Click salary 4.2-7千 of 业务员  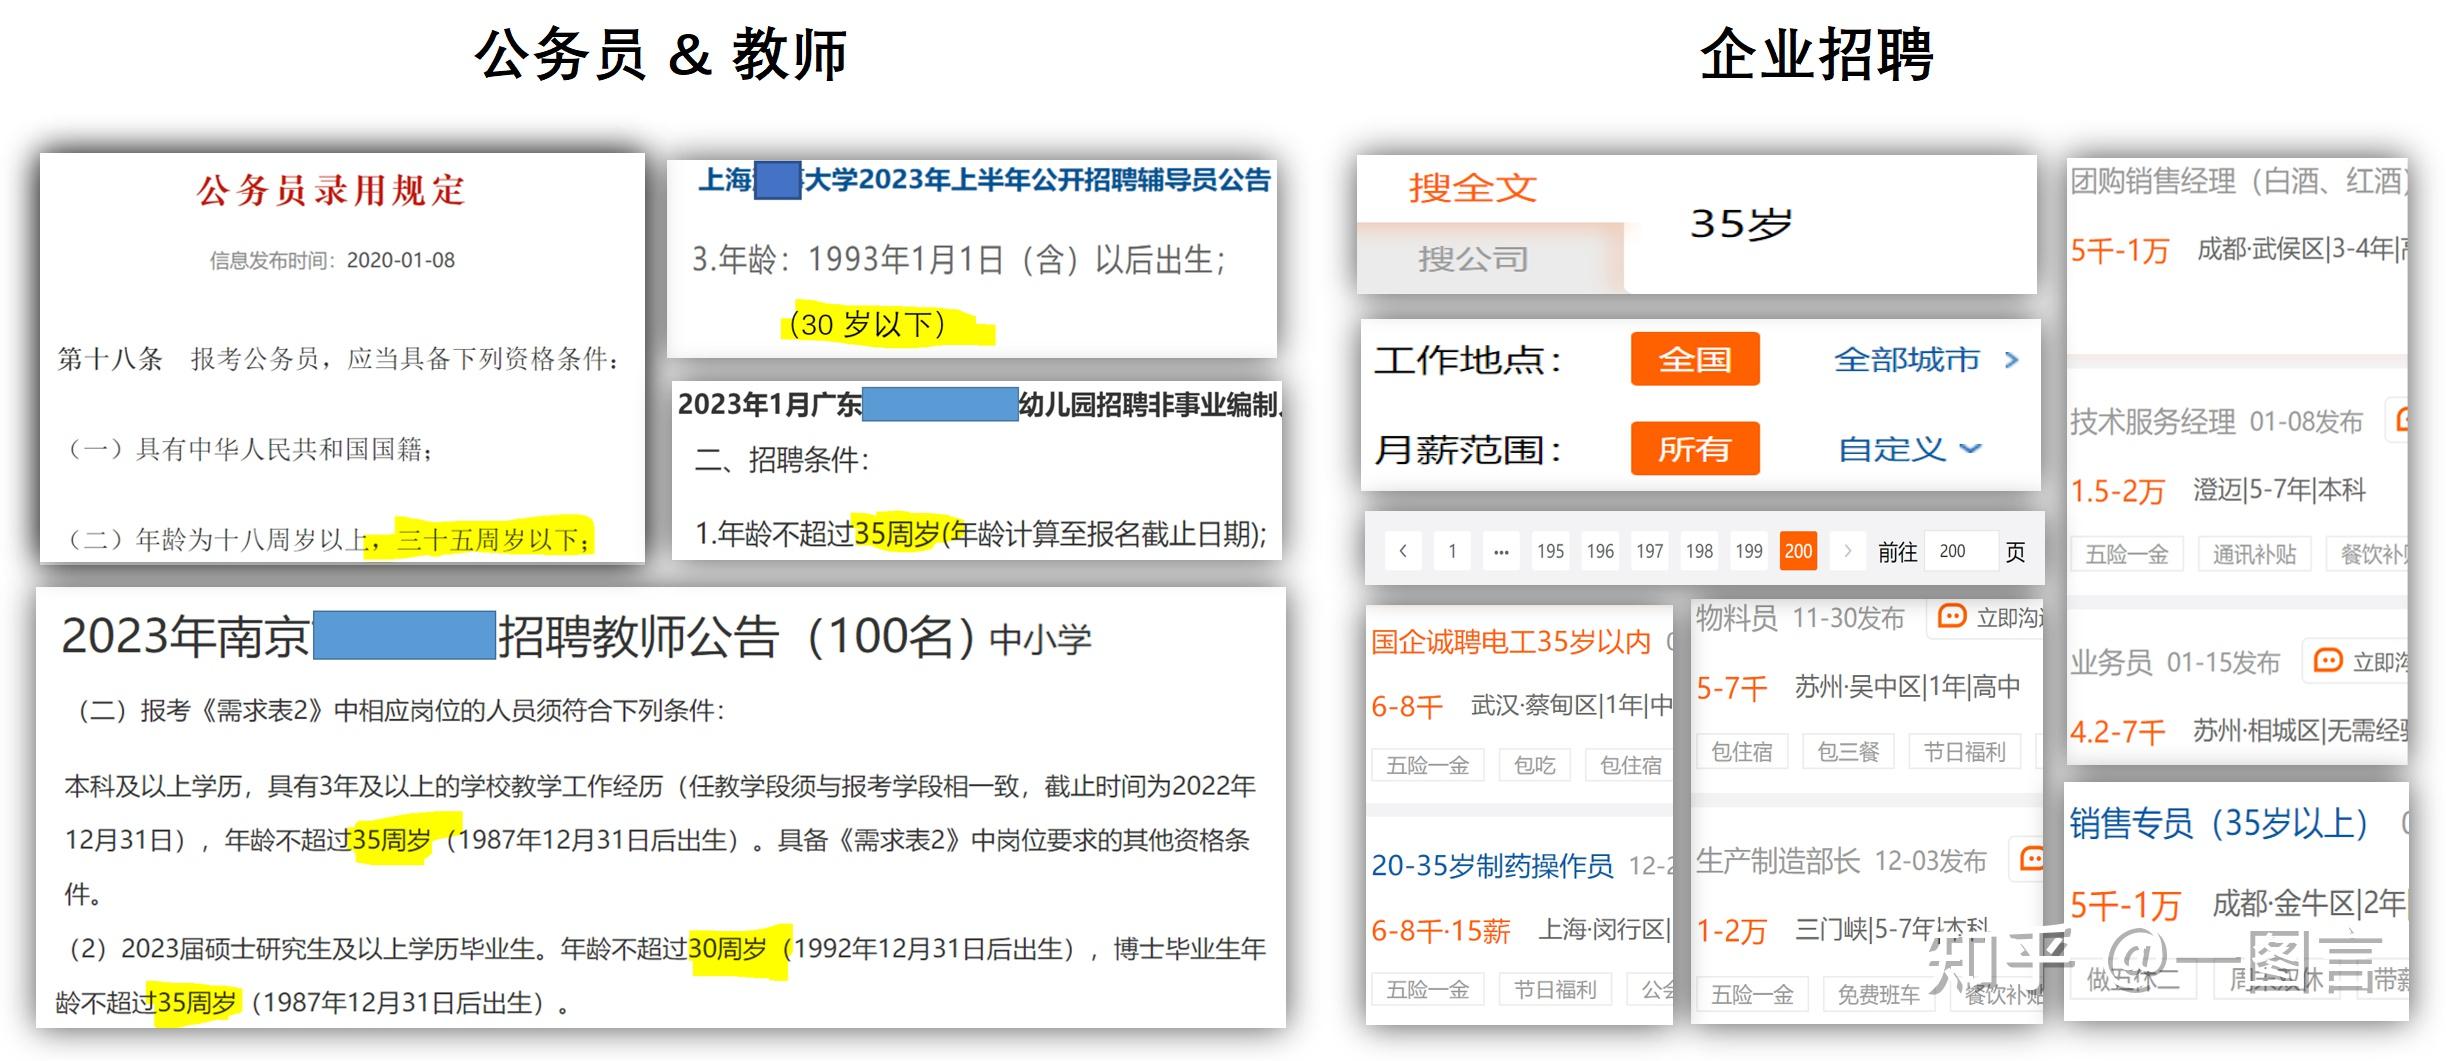click(x=2117, y=732)
